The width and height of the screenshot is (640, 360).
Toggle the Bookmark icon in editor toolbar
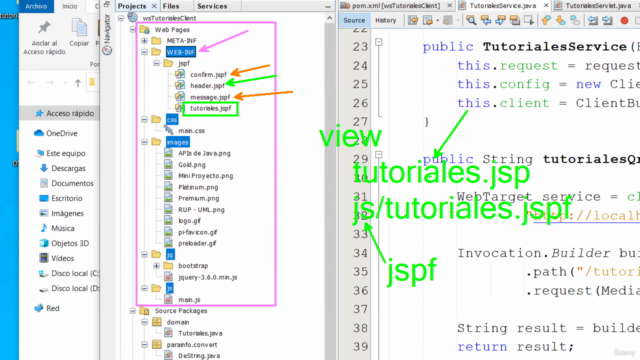575,20
